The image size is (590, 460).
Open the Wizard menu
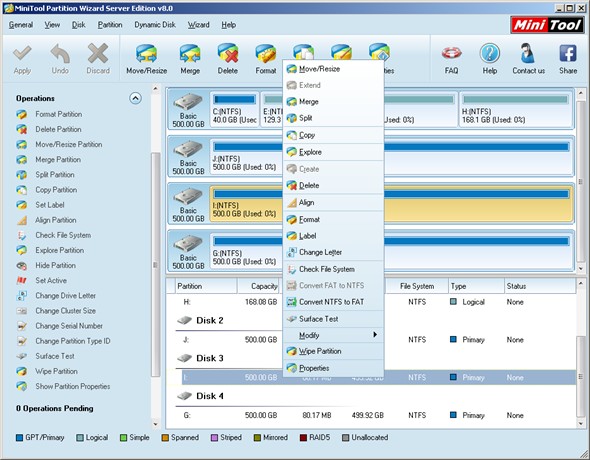[199, 25]
